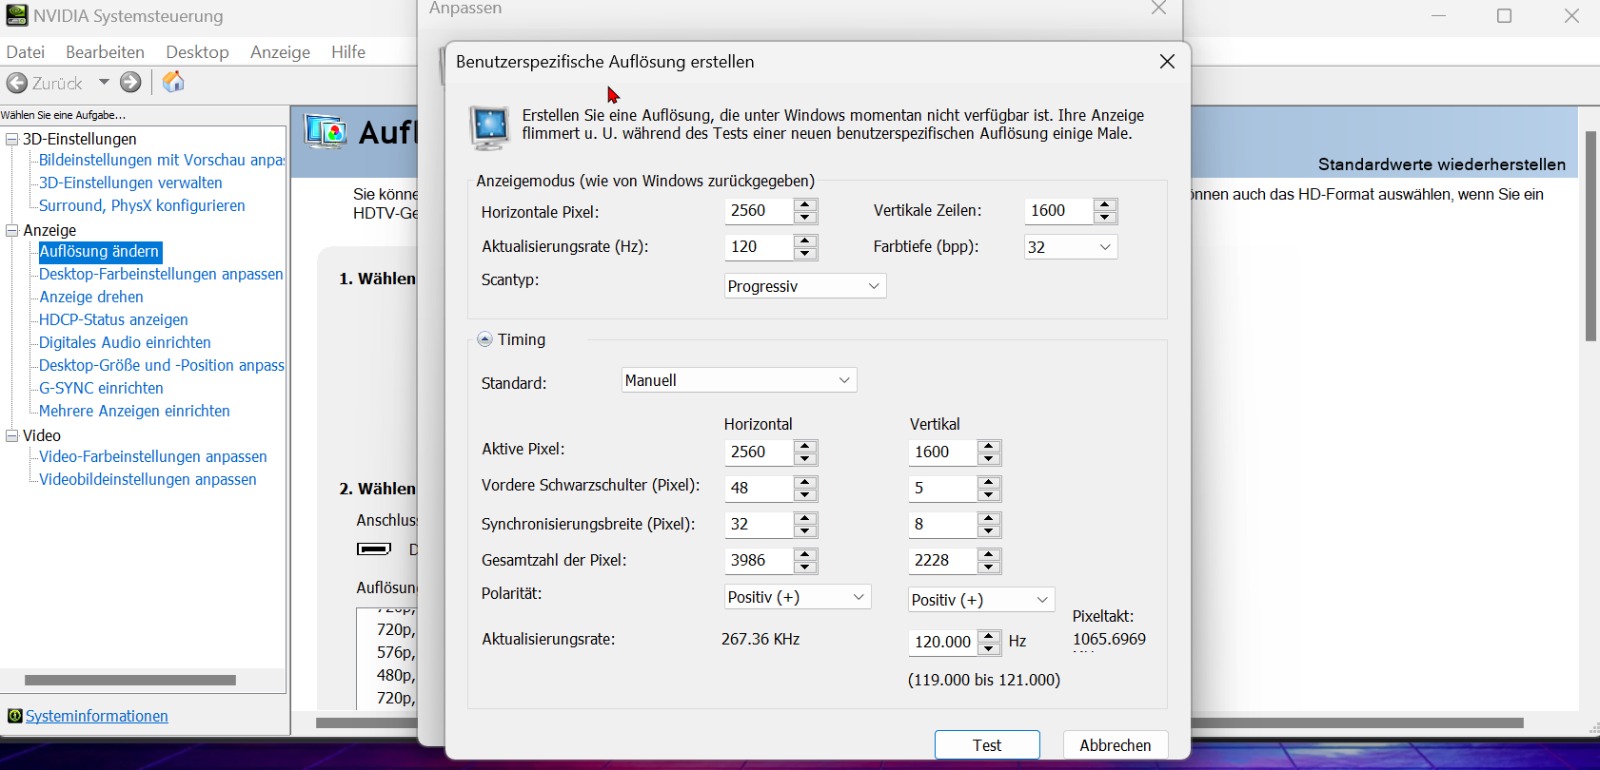Click horizontal Synchronisierungsbreite field showing 32
This screenshot has height=770, width=1600.
pyautogui.click(x=758, y=525)
